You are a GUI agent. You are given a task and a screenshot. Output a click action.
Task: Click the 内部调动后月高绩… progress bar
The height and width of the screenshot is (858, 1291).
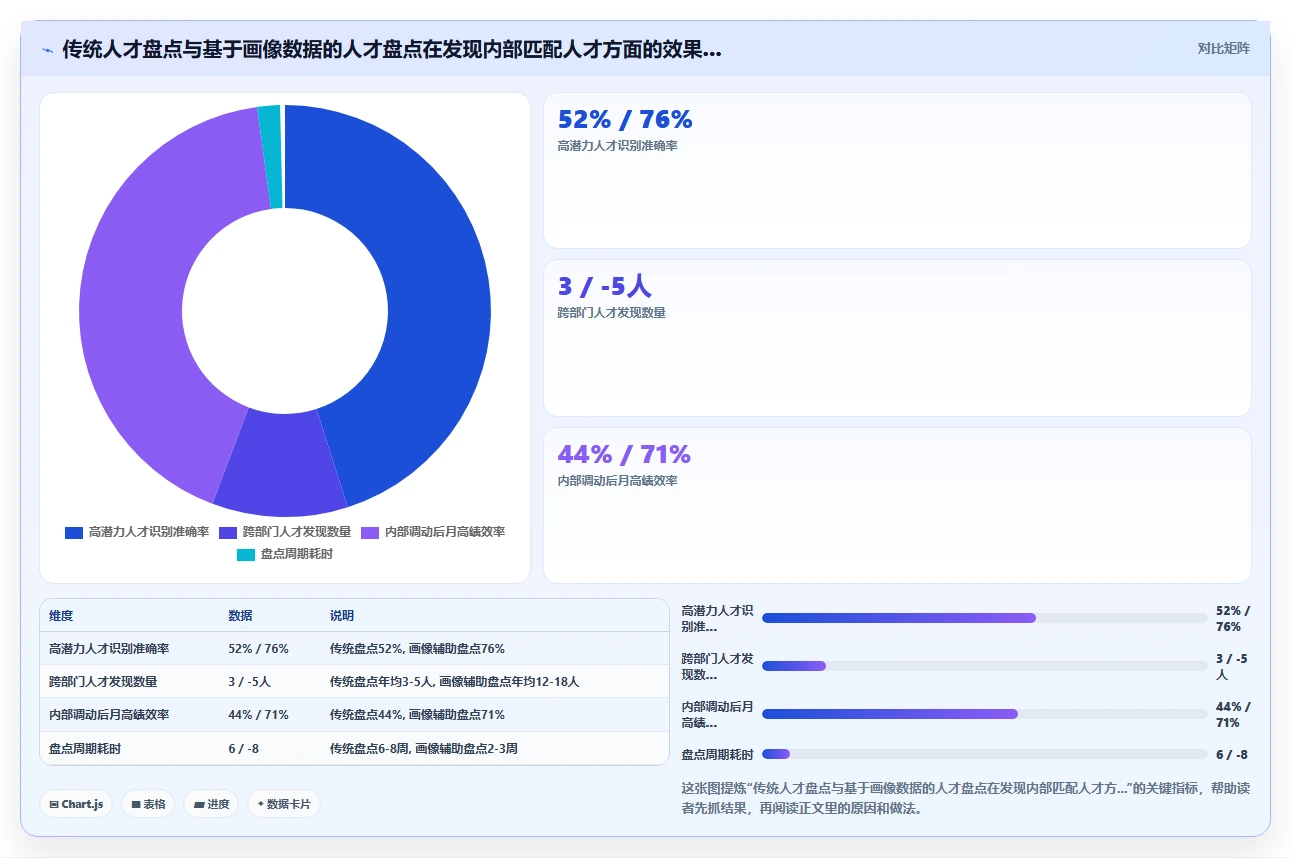click(x=984, y=714)
